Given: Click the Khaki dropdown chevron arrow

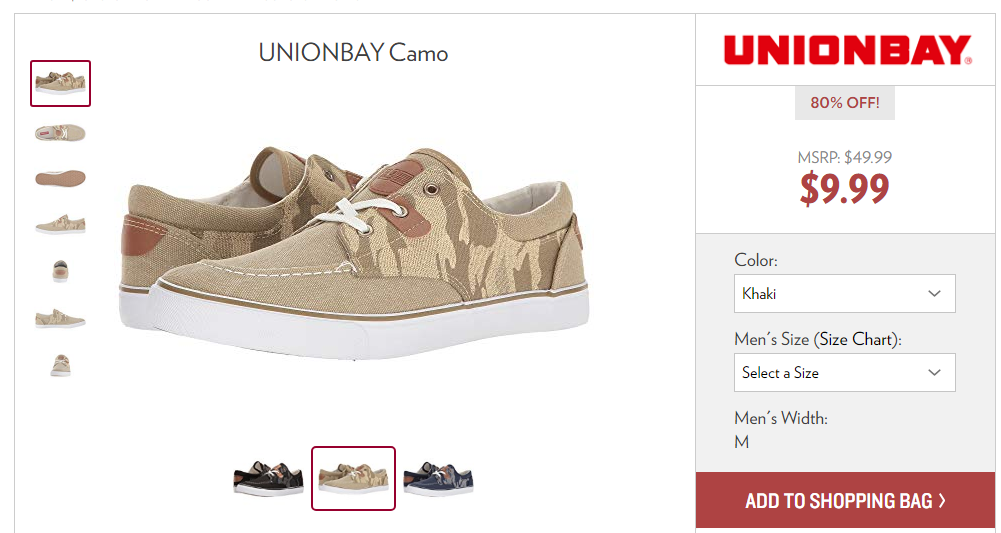Looking at the screenshot, I should [x=934, y=294].
